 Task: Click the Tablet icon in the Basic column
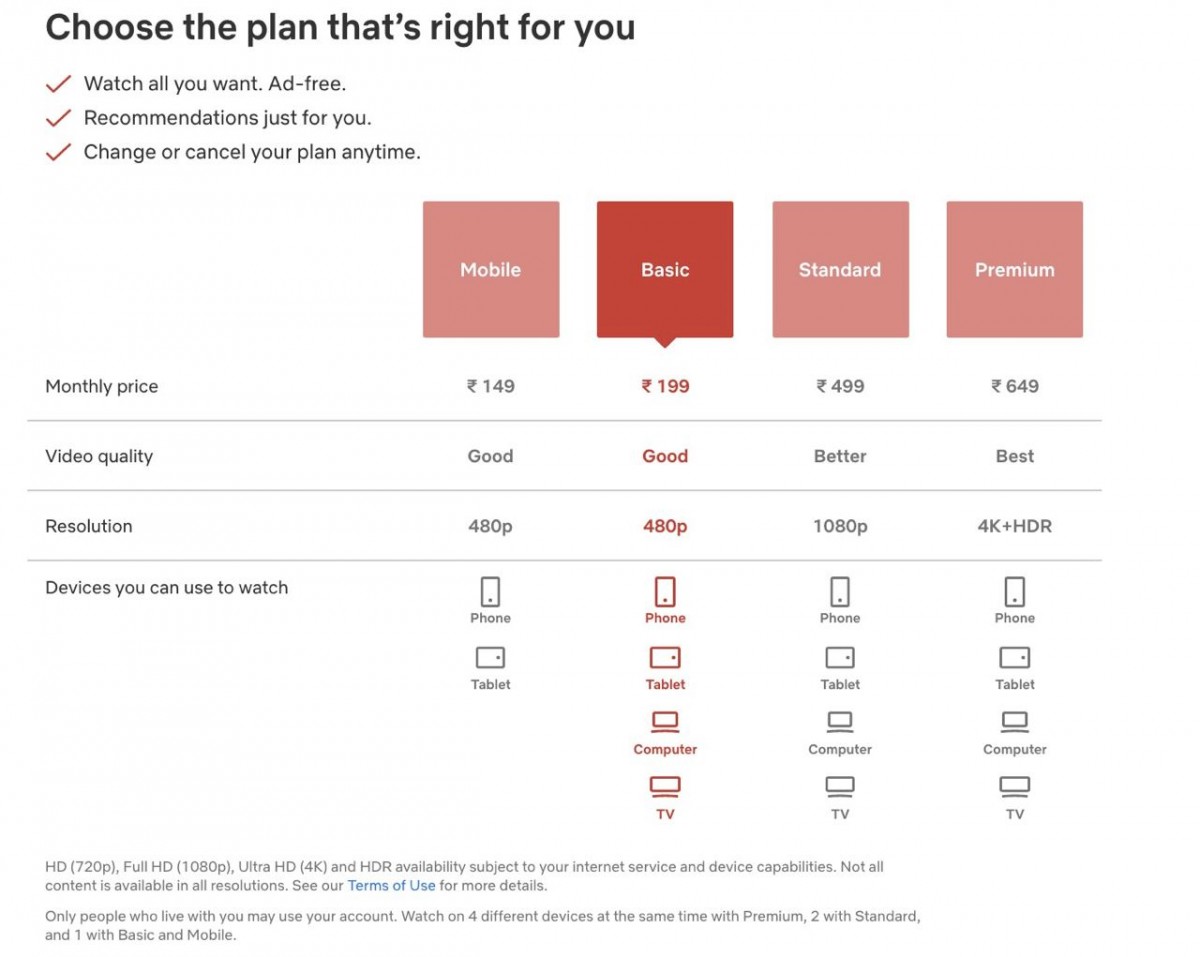[x=665, y=657]
